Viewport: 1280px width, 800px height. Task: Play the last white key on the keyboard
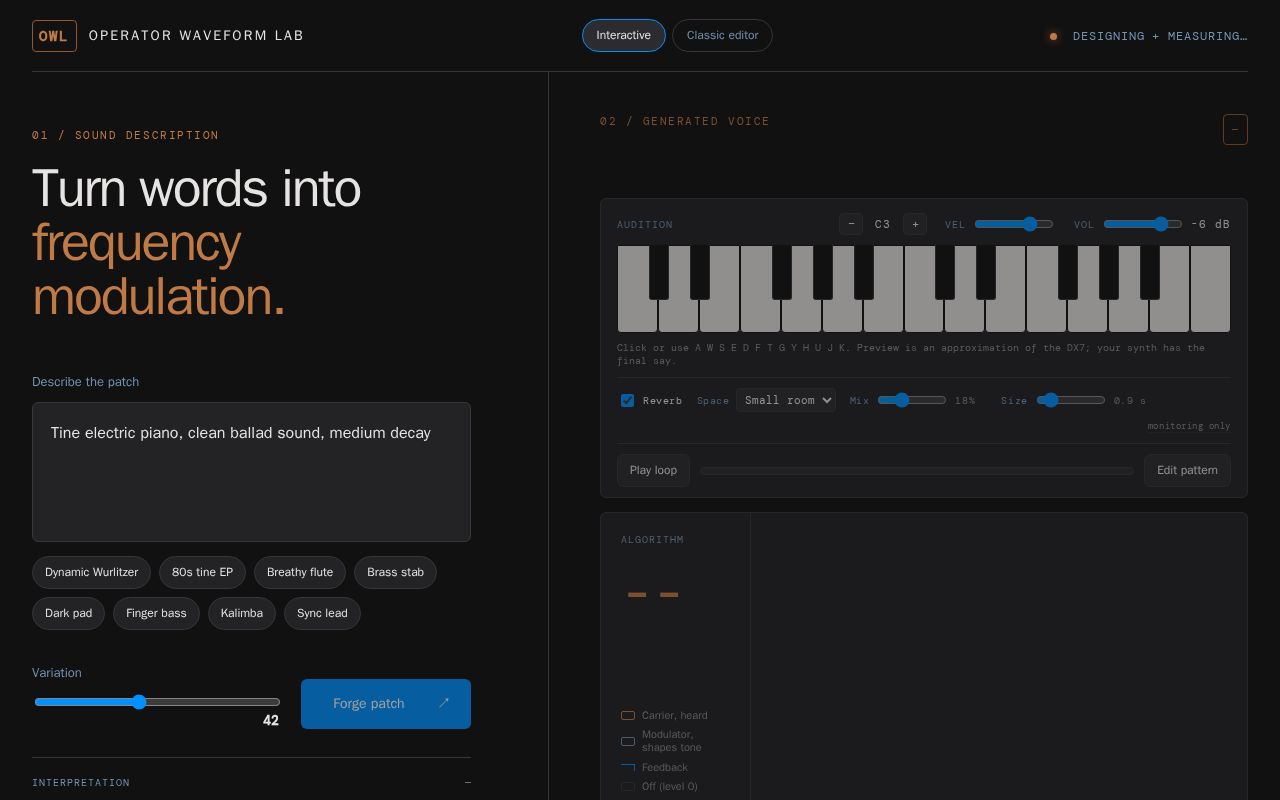[1210, 290]
